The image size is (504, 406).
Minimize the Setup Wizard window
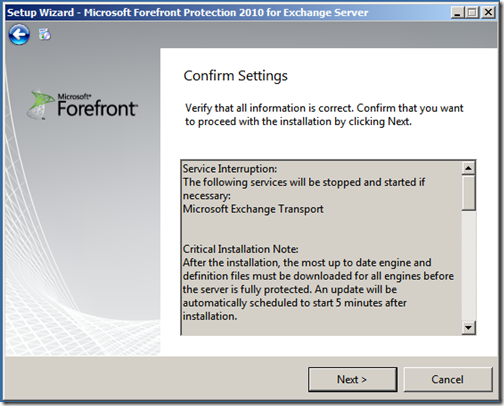[457, 13]
